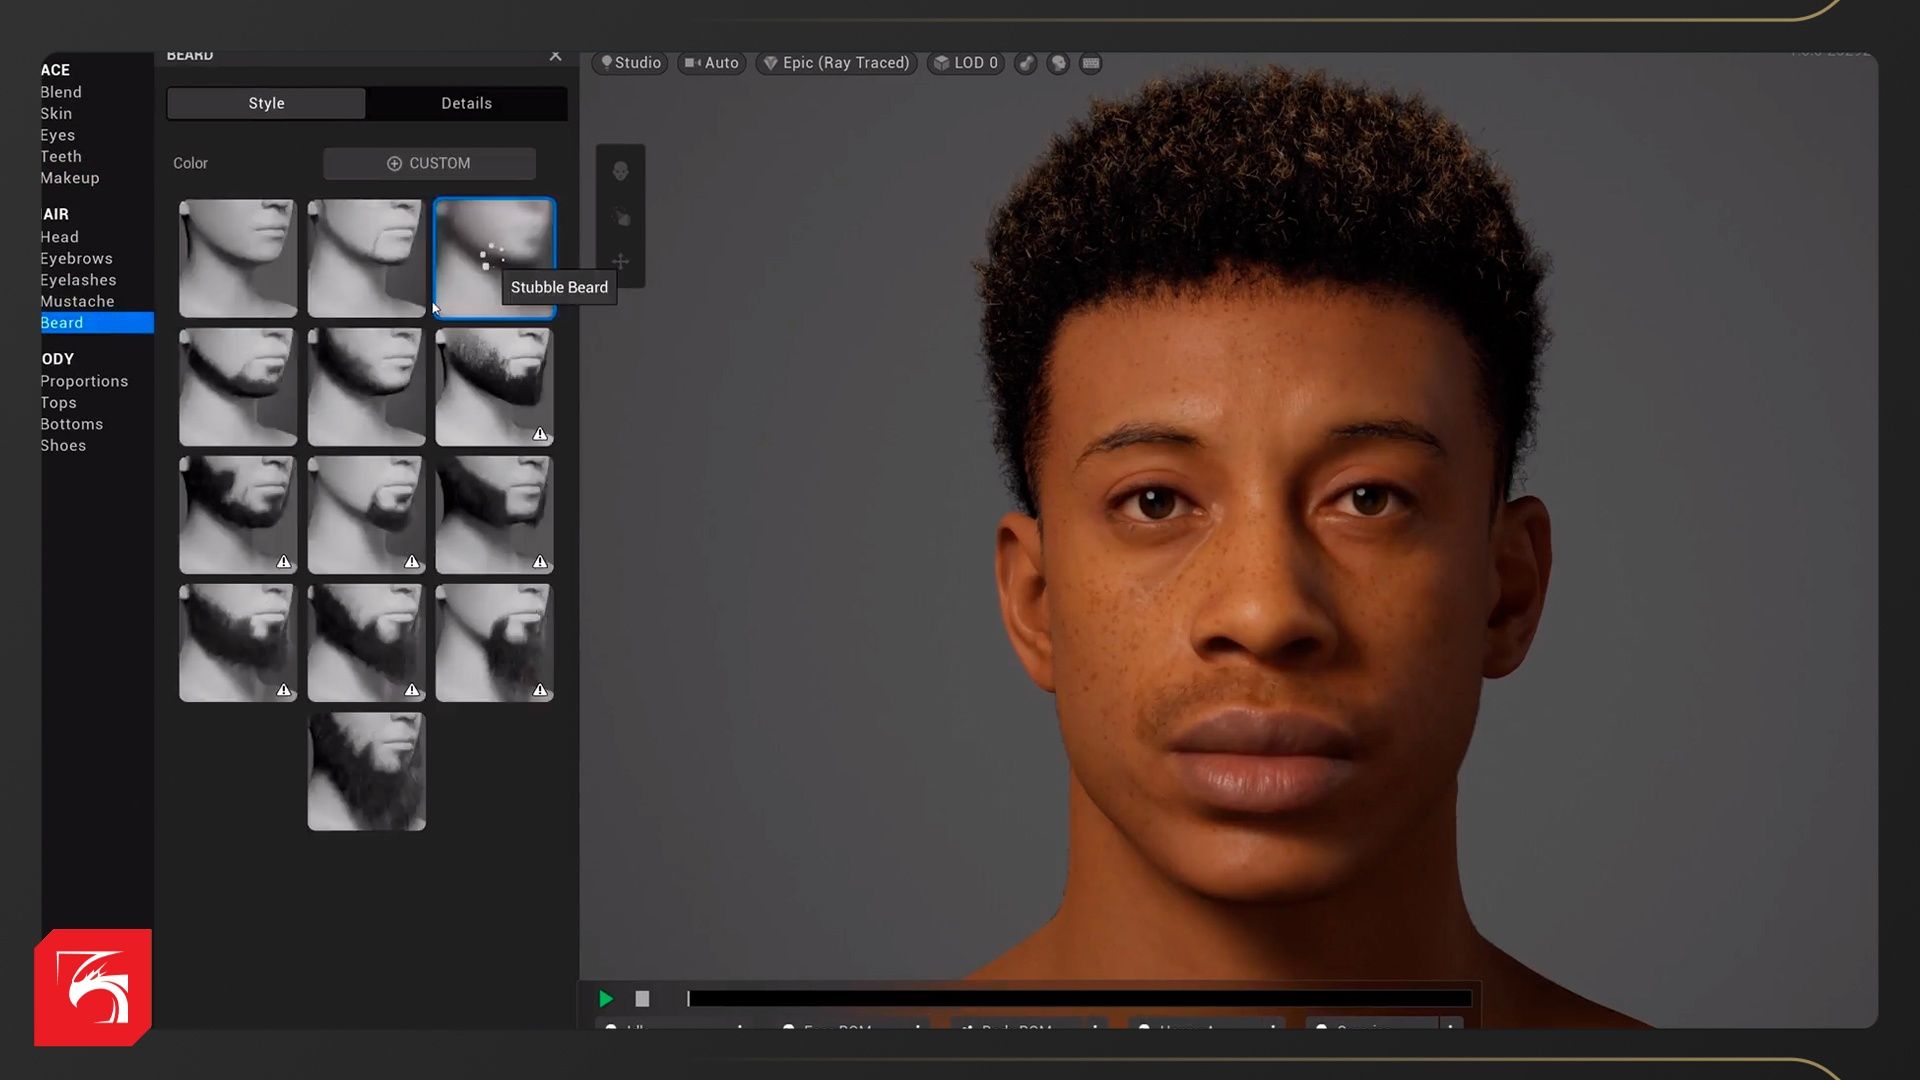This screenshot has width=1920, height=1080.
Task: Expand the Epic (Ray Traced) quality menu
Action: pyautogui.click(x=837, y=63)
